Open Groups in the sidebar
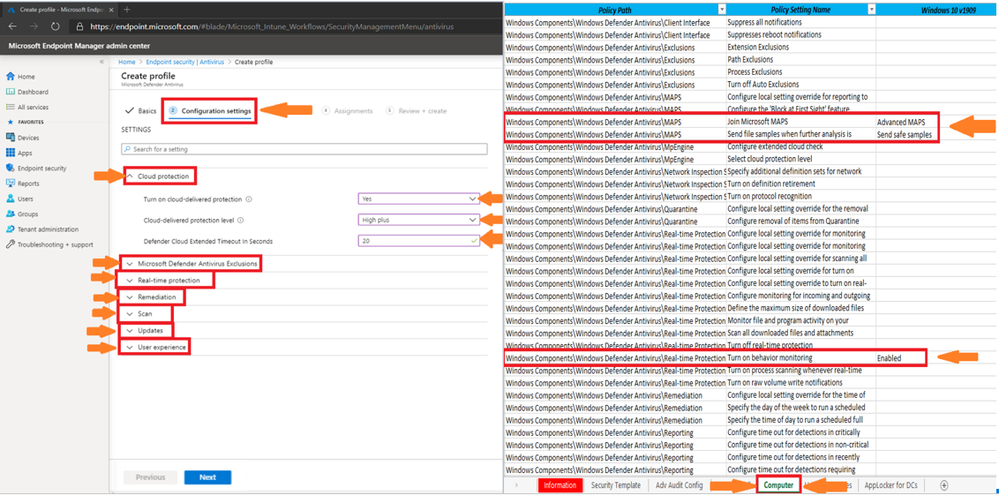This screenshot has width=999, height=495. [22, 214]
